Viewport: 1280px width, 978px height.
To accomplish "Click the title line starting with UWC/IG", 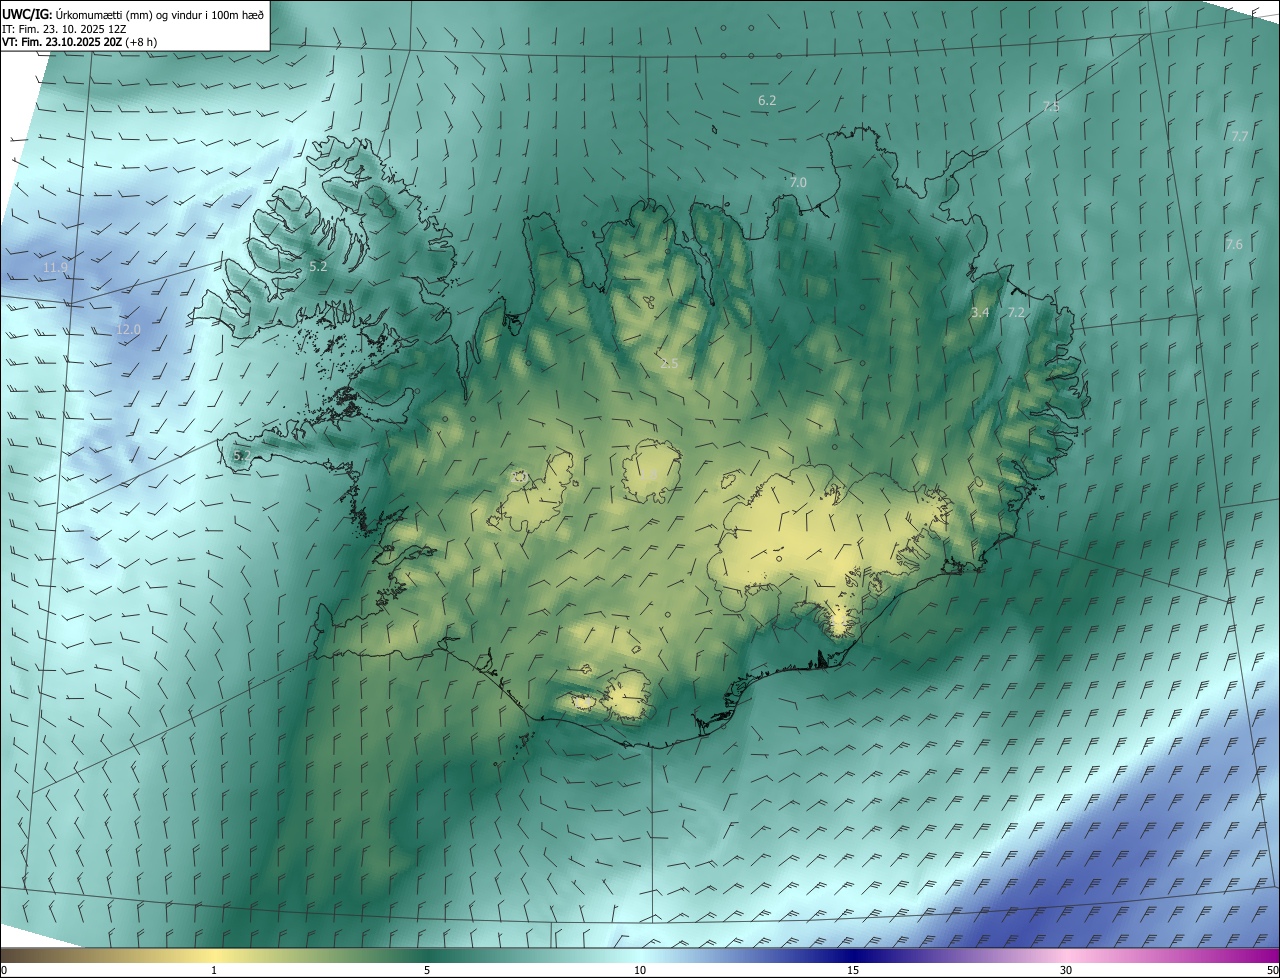I will click(x=133, y=14).
